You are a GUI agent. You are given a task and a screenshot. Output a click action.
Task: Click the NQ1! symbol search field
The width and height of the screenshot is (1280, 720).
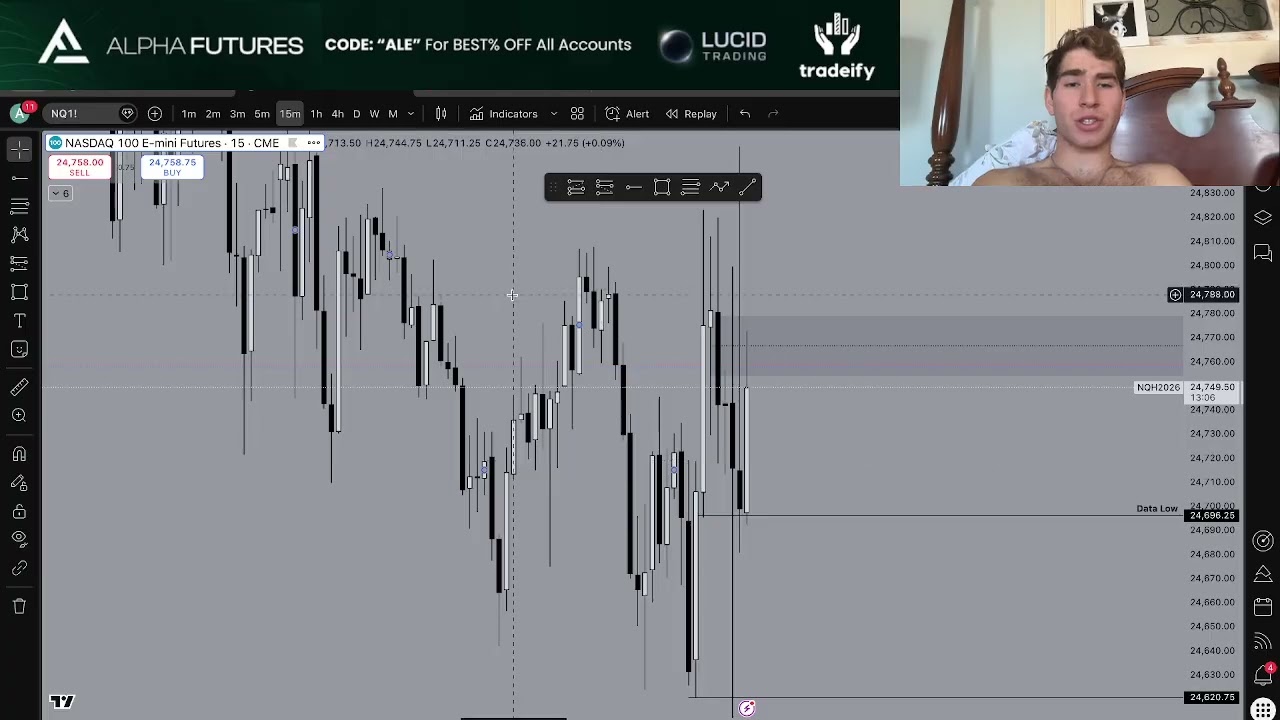[x=90, y=114]
